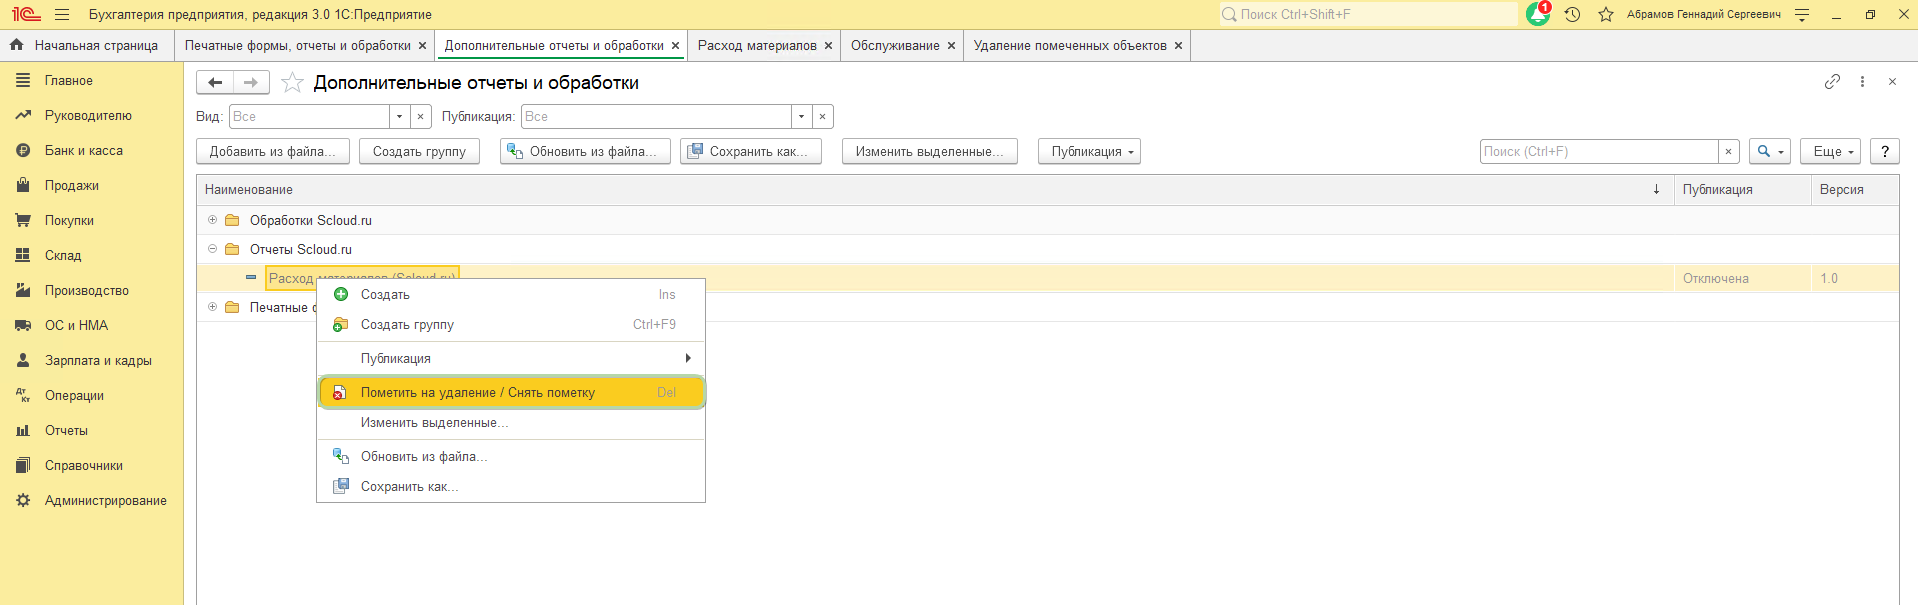Viewport: 1918px width, 605px height.
Task: Focus the list search field Поиск (Ctrl+F)
Action: [1599, 151]
